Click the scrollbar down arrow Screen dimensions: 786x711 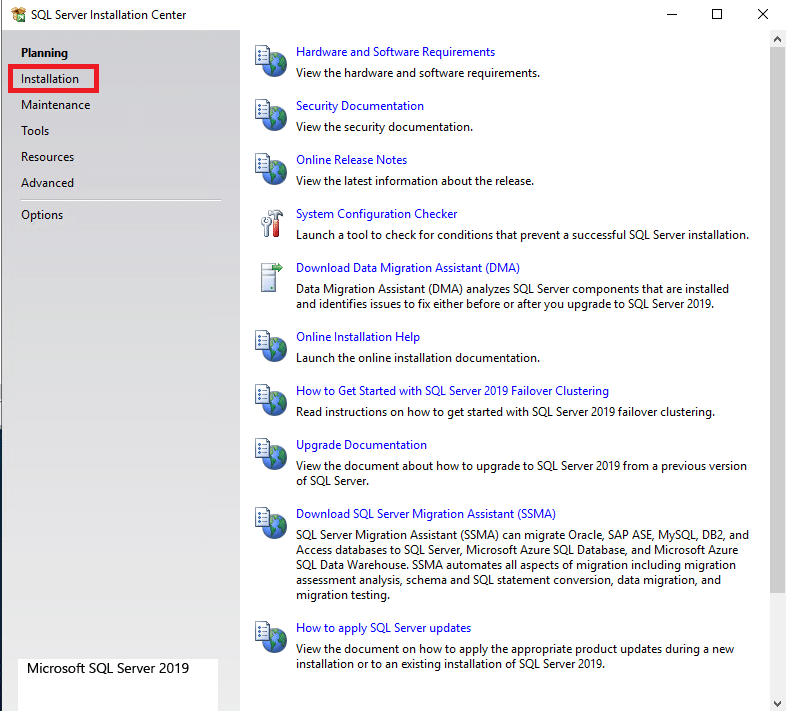pos(777,703)
